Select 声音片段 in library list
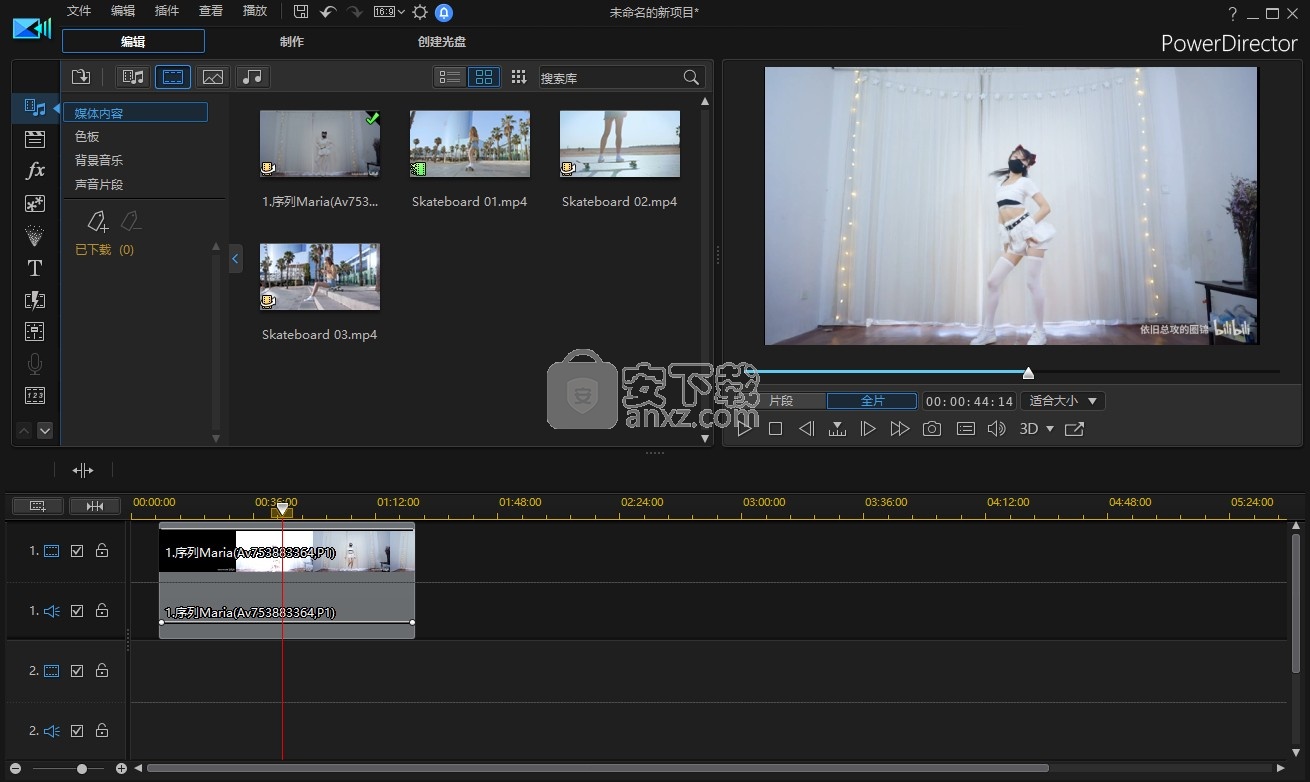Viewport: 1310px width, 782px height. click(x=99, y=185)
